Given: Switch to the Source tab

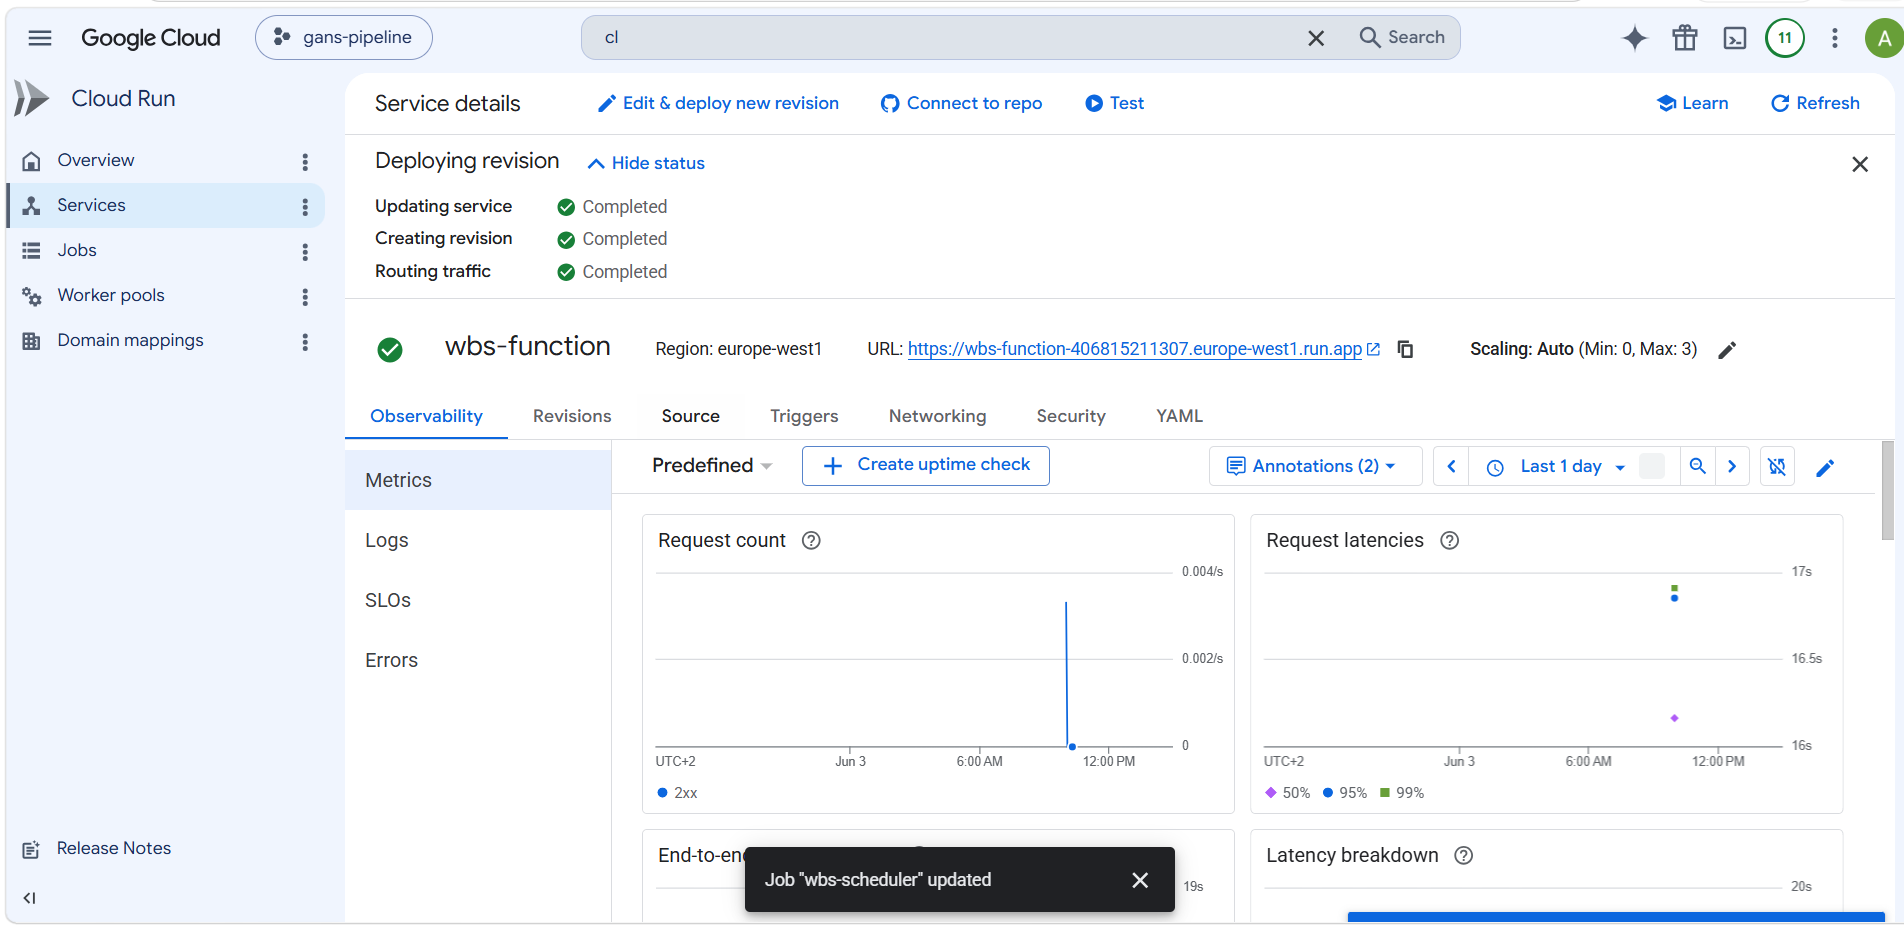Looking at the screenshot, I should 690,416.
